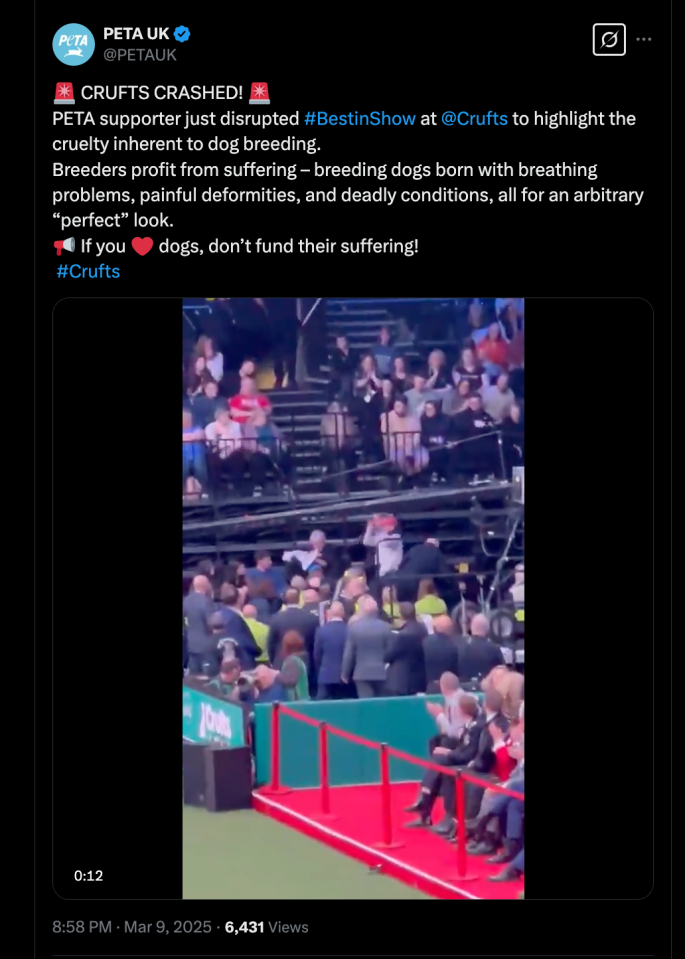Image resolution: width=685 pixels, height=959 pixels.
Task: Click the blue verified badge
Action: coord(182,34)
